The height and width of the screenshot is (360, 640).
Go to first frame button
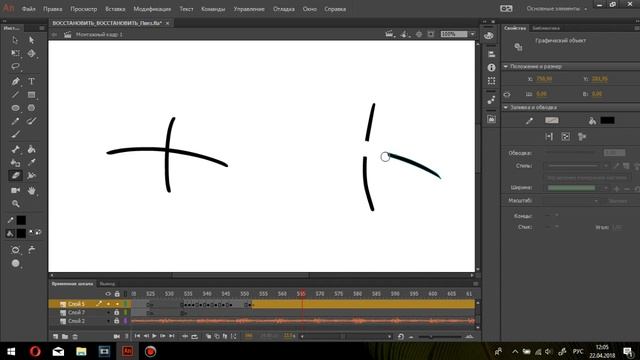click(x=137, y=336)
